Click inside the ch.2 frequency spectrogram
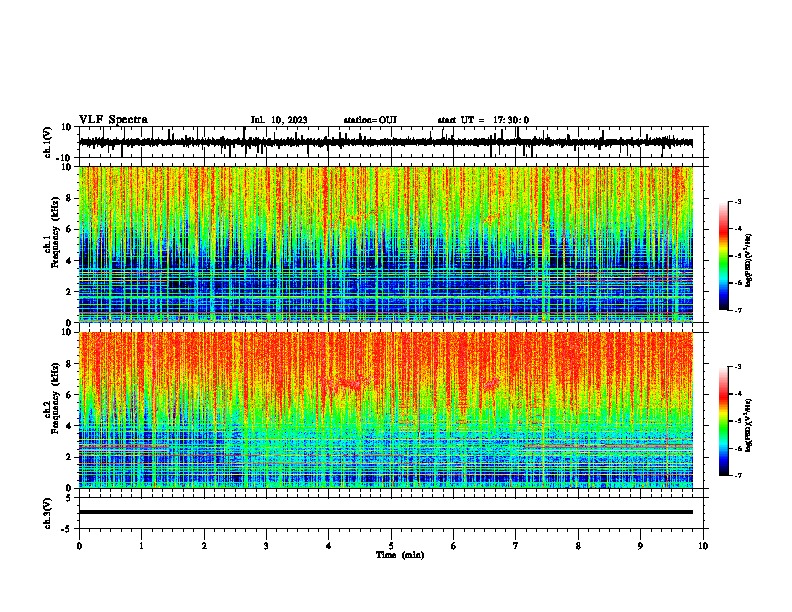The width and height of the screenshot is (792, 612). click(x=386, y=410)
